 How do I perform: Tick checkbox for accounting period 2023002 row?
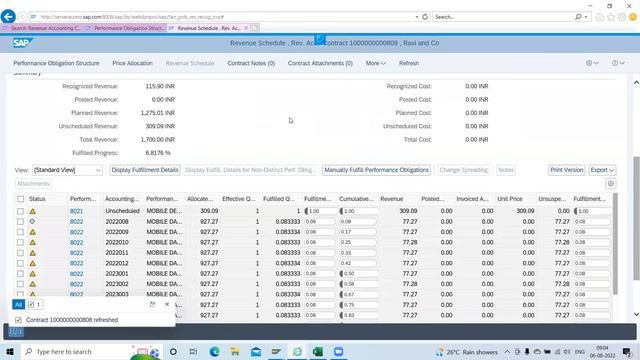tap(20, 284)
